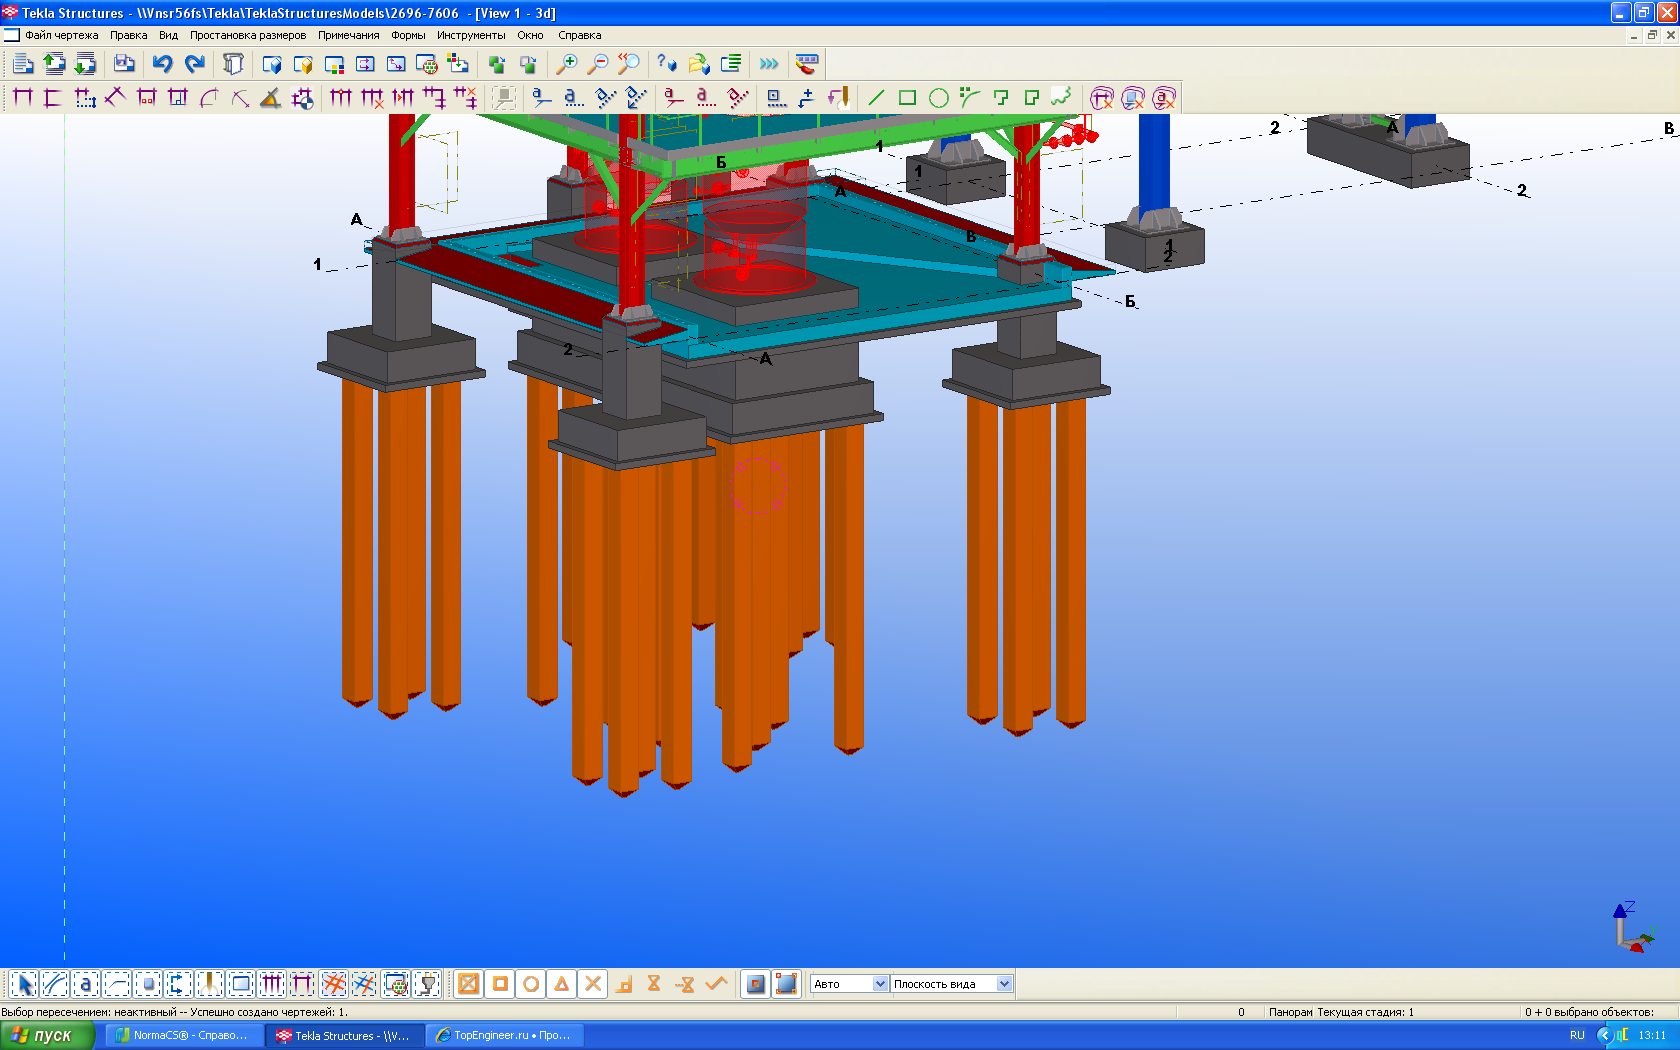This screenshot has height=1050, width=1680.
Task: Click the orange checkmark snap icon
Action: click(716, 984)
